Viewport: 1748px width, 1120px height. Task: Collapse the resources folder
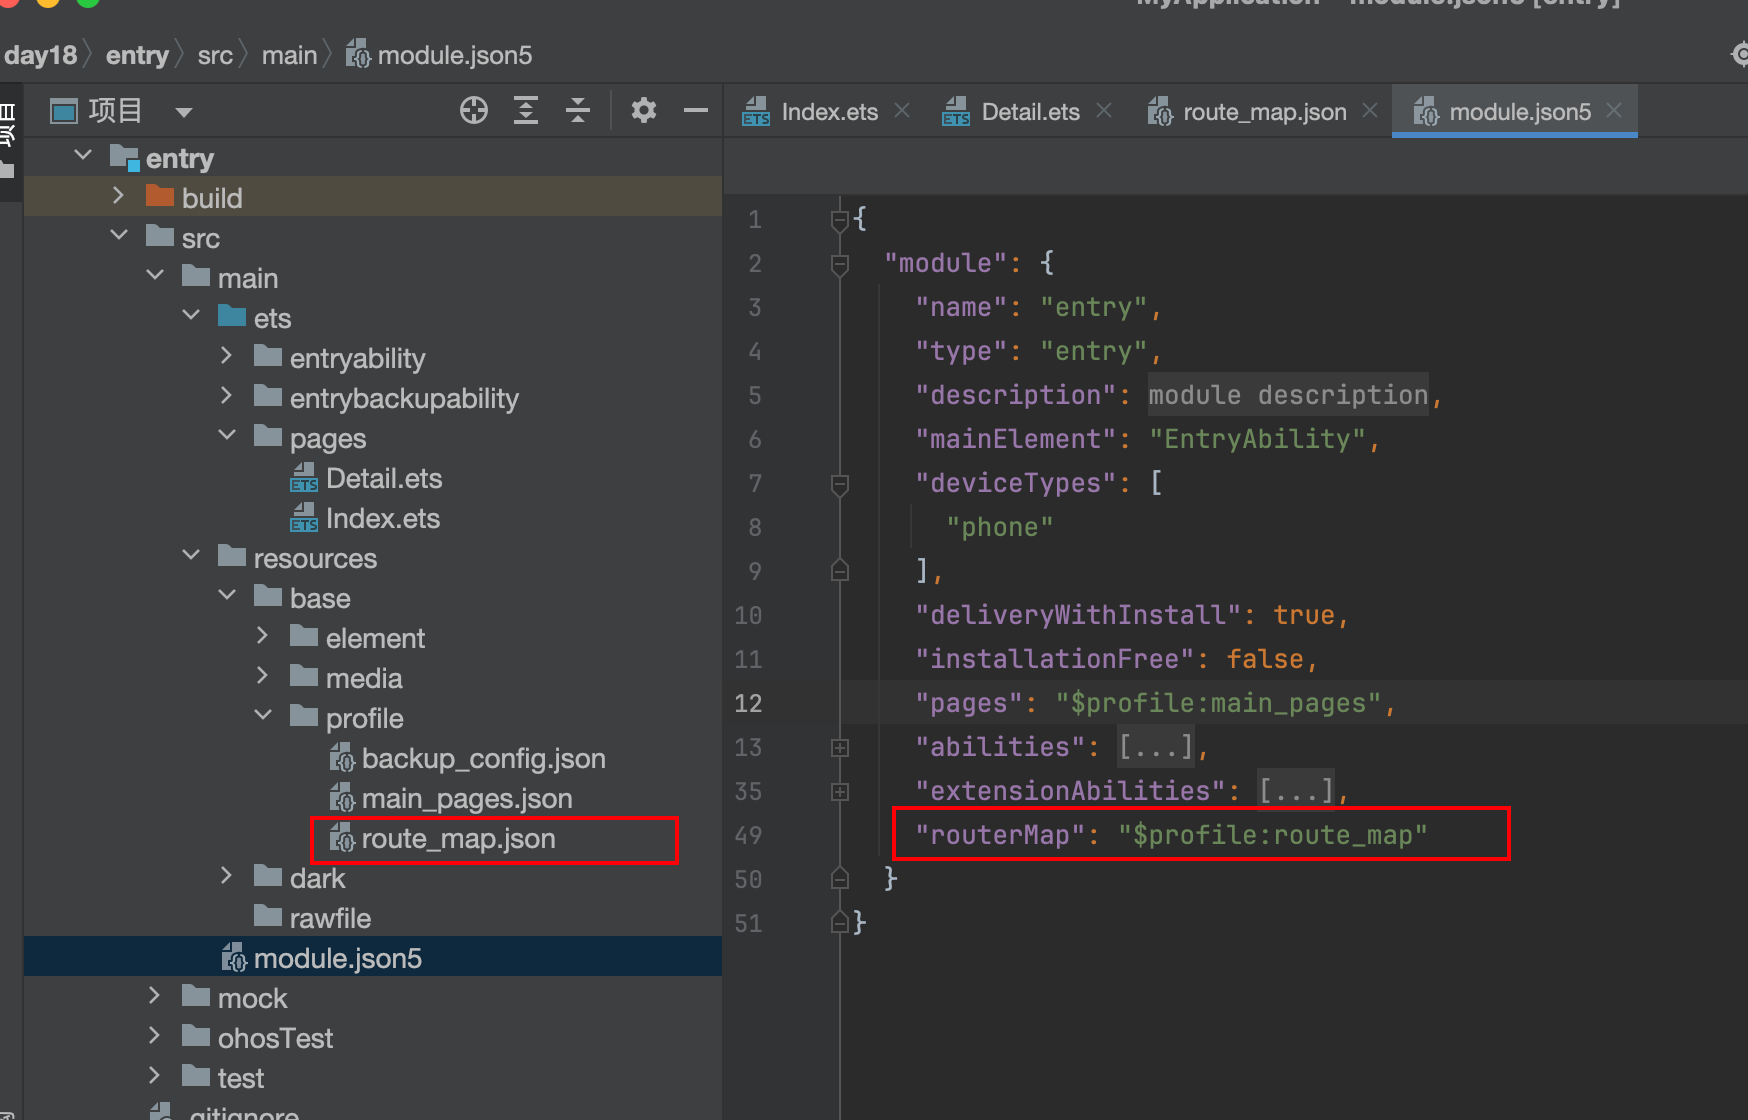click(191, 555)
